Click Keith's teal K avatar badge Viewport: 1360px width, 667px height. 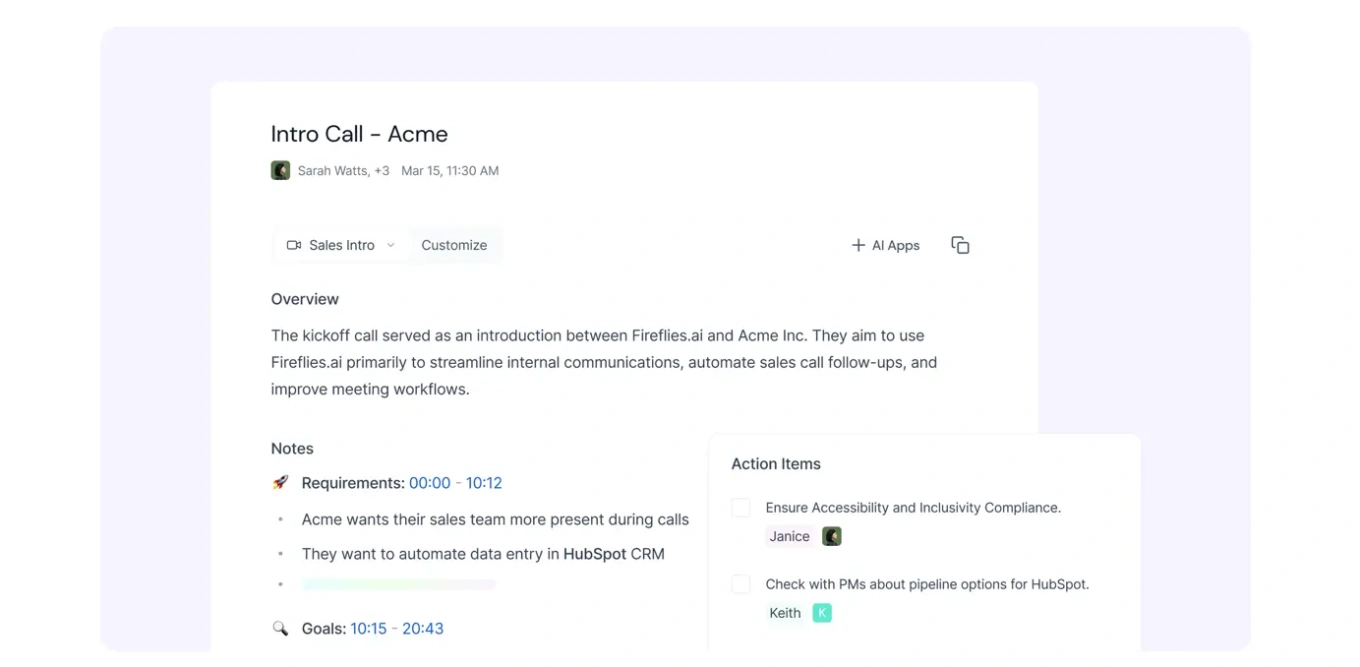(822, 613)
